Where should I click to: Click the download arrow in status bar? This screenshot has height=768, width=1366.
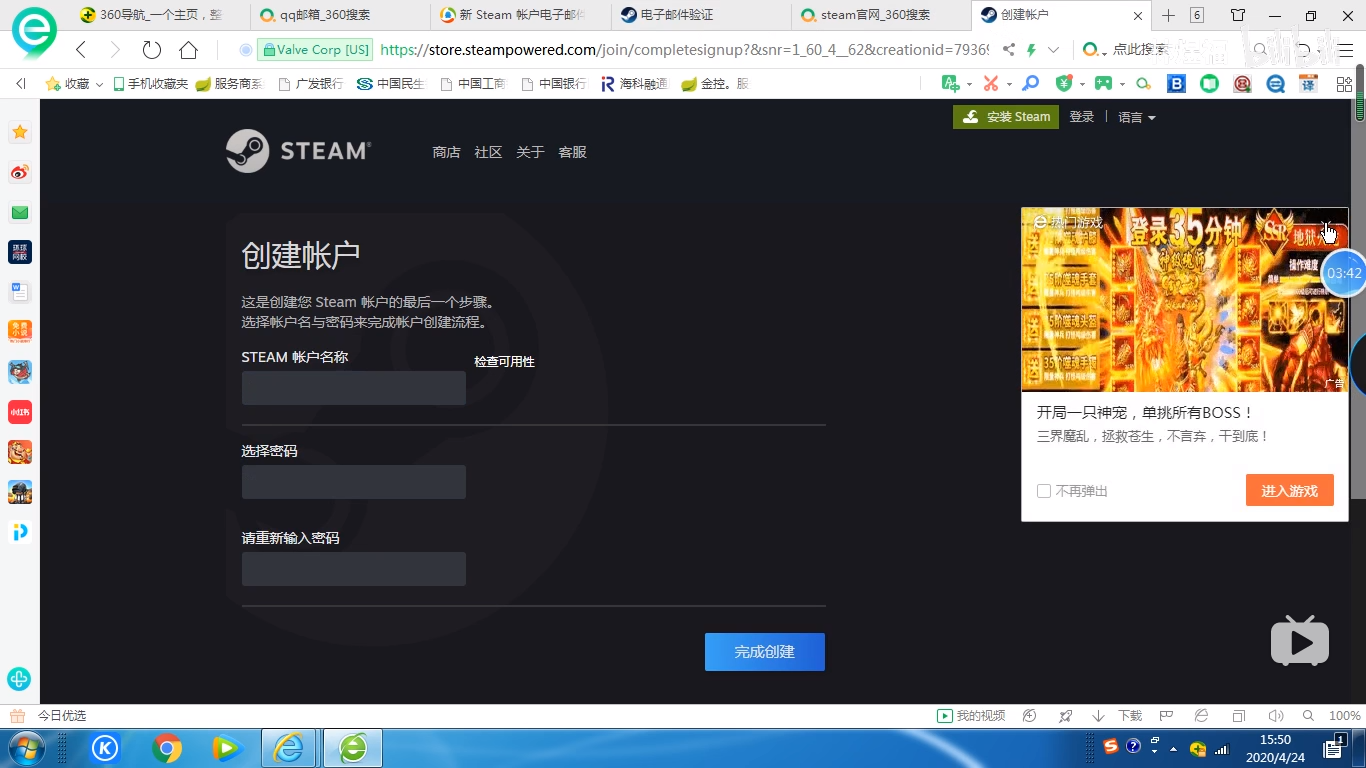[x=1098, y=716]
